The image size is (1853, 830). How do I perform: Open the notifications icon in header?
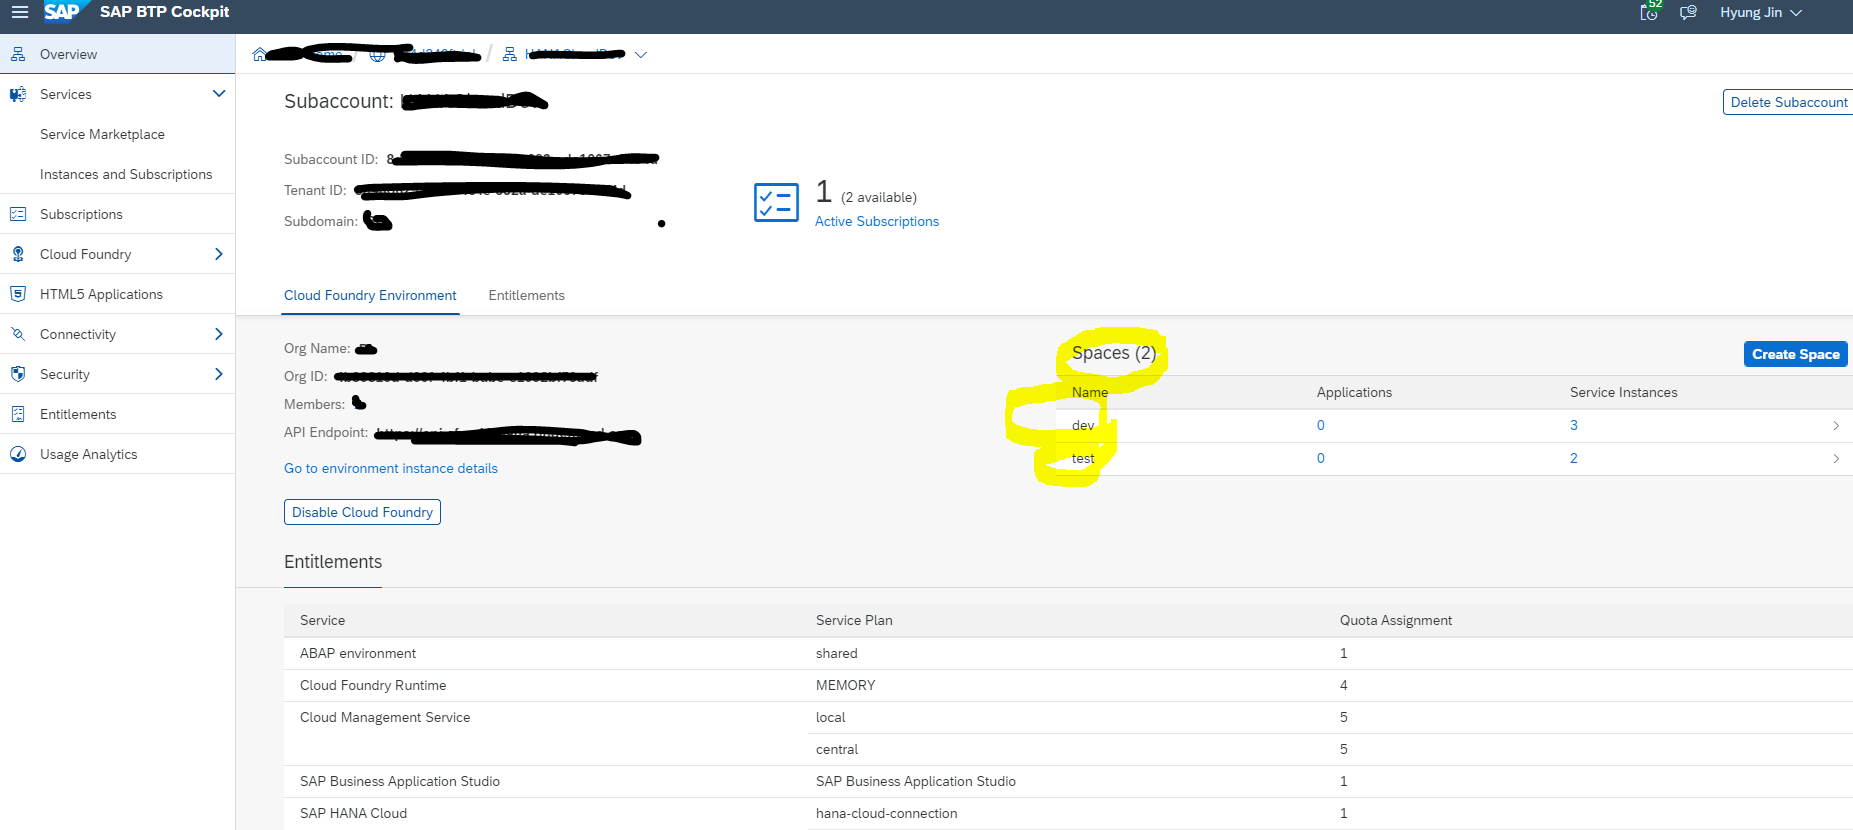[x=1649, y=12]
